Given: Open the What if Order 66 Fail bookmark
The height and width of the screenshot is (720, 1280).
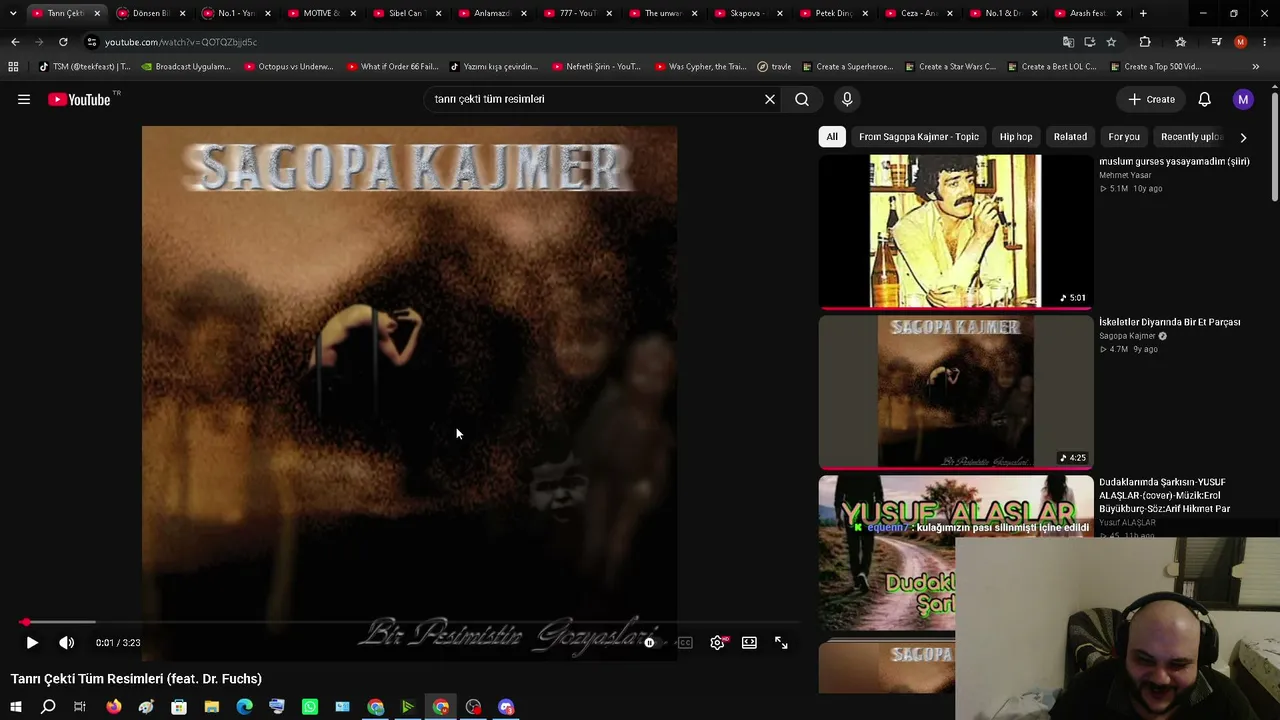Looking at the screenshot, I should [392, 67].
